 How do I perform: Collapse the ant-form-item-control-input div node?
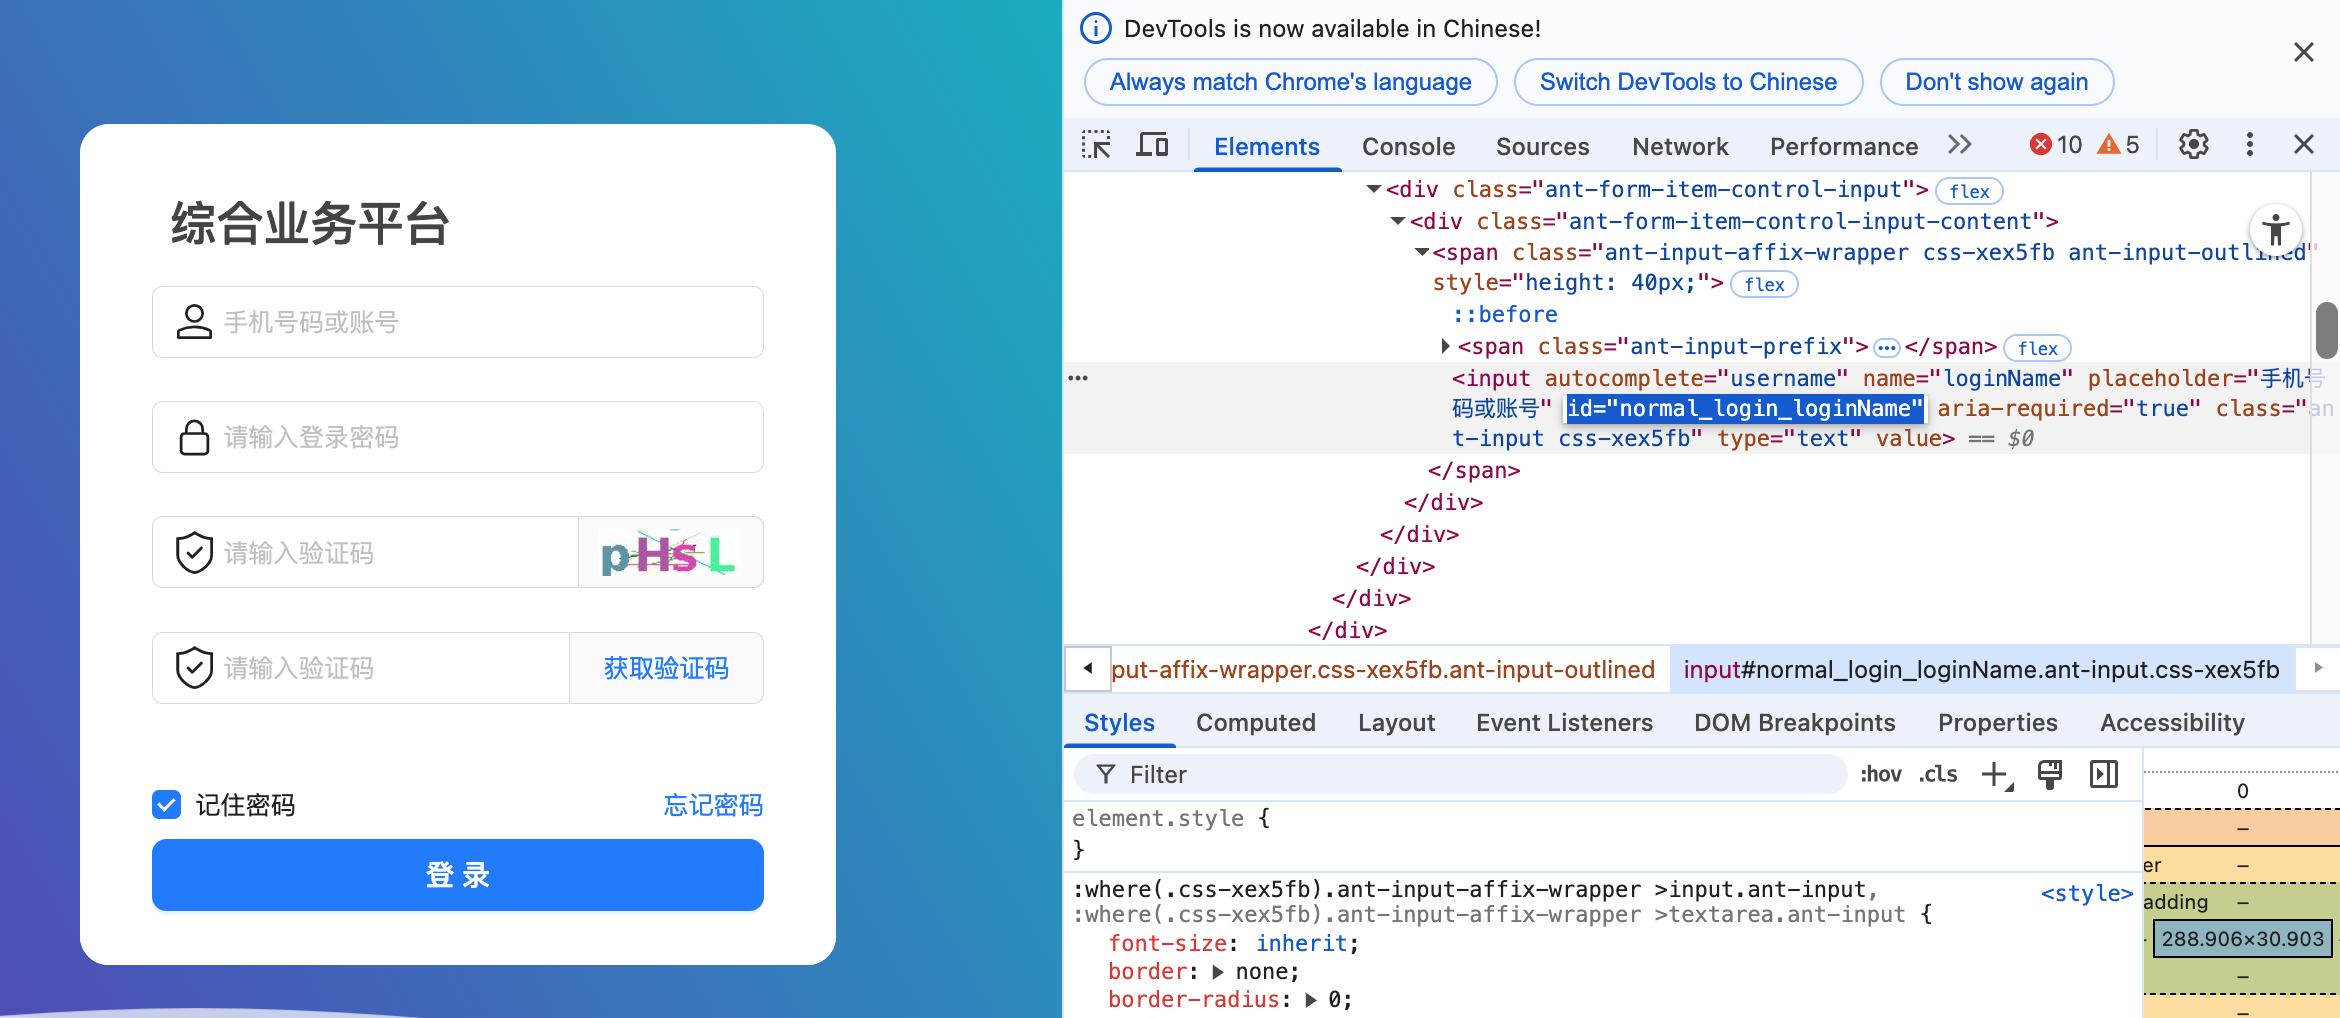click(x=1374, y=189)
